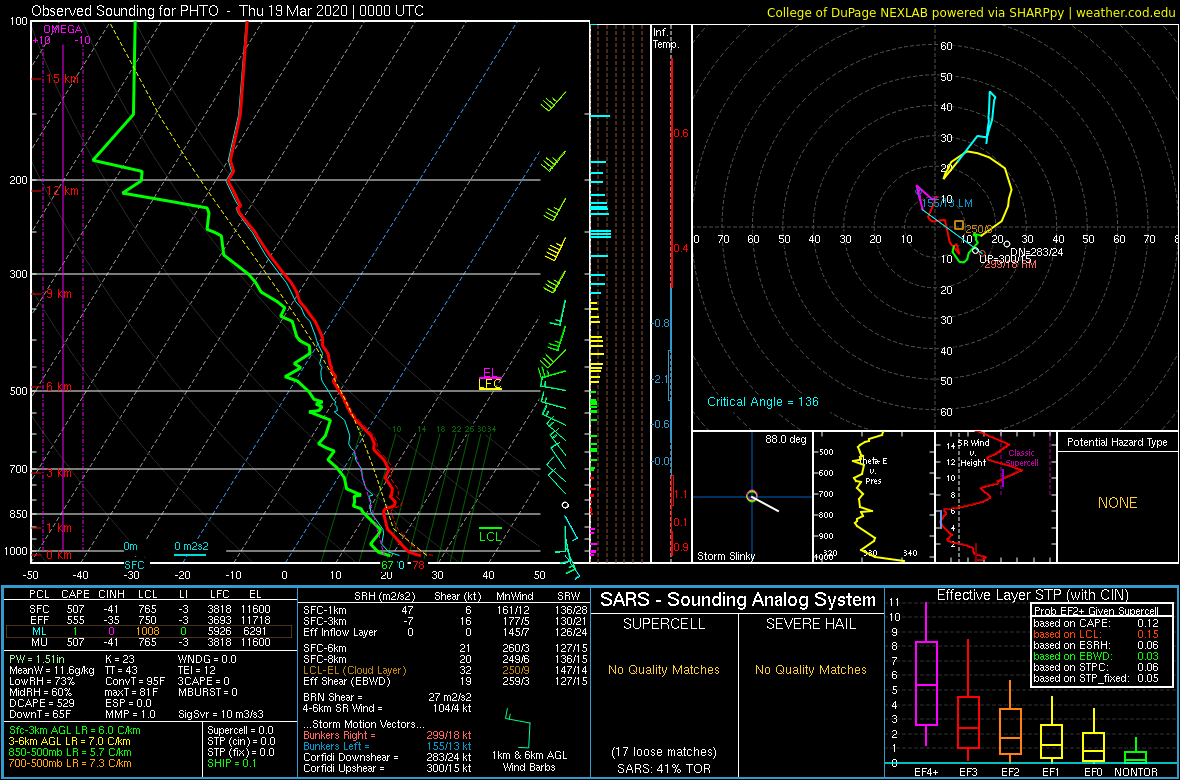Click the red based on LCL: 0.15 entry
The height and width of the screenshot is (780, 1180).
click(x=1096, y=635)
